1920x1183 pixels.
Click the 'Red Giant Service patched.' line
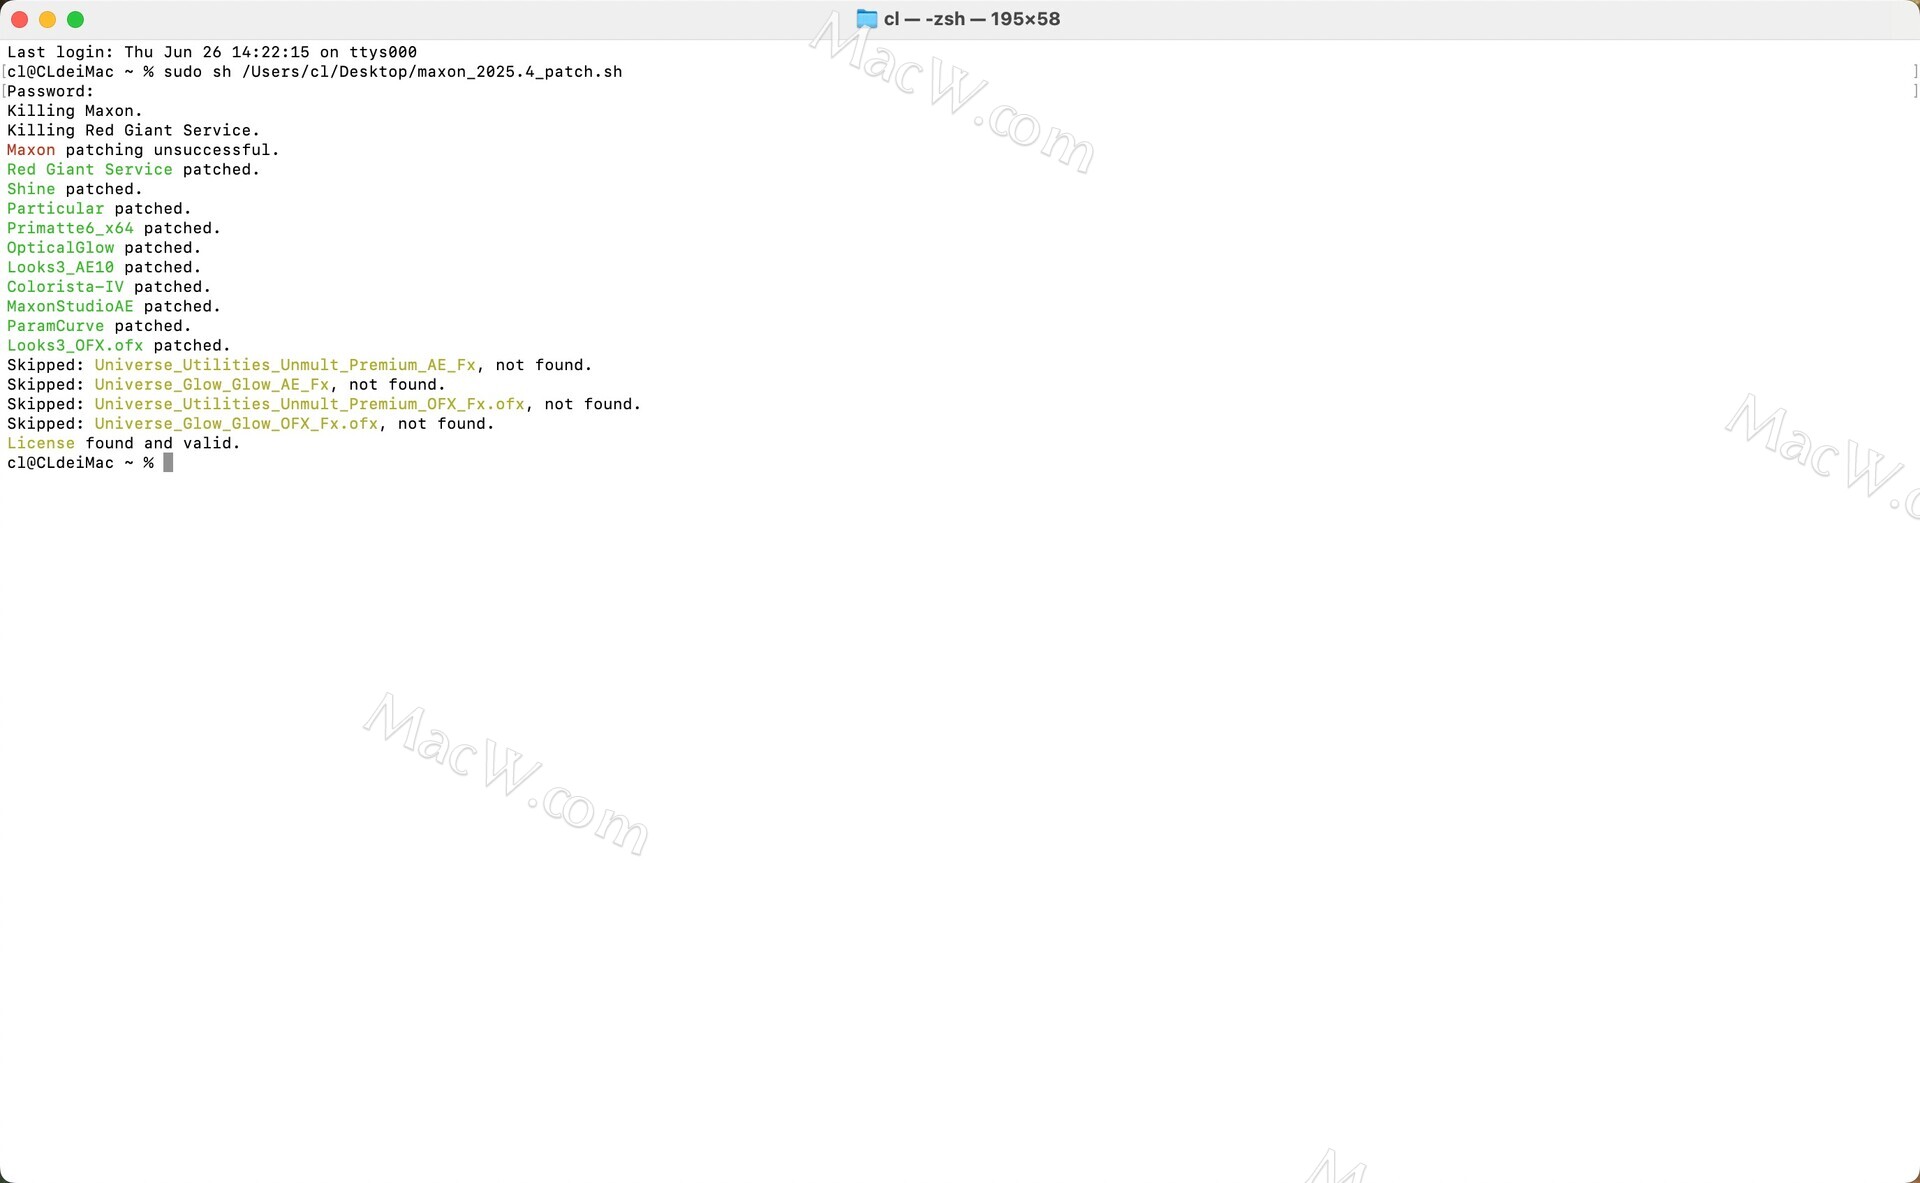pyautogui.click(x=133, y=170)
